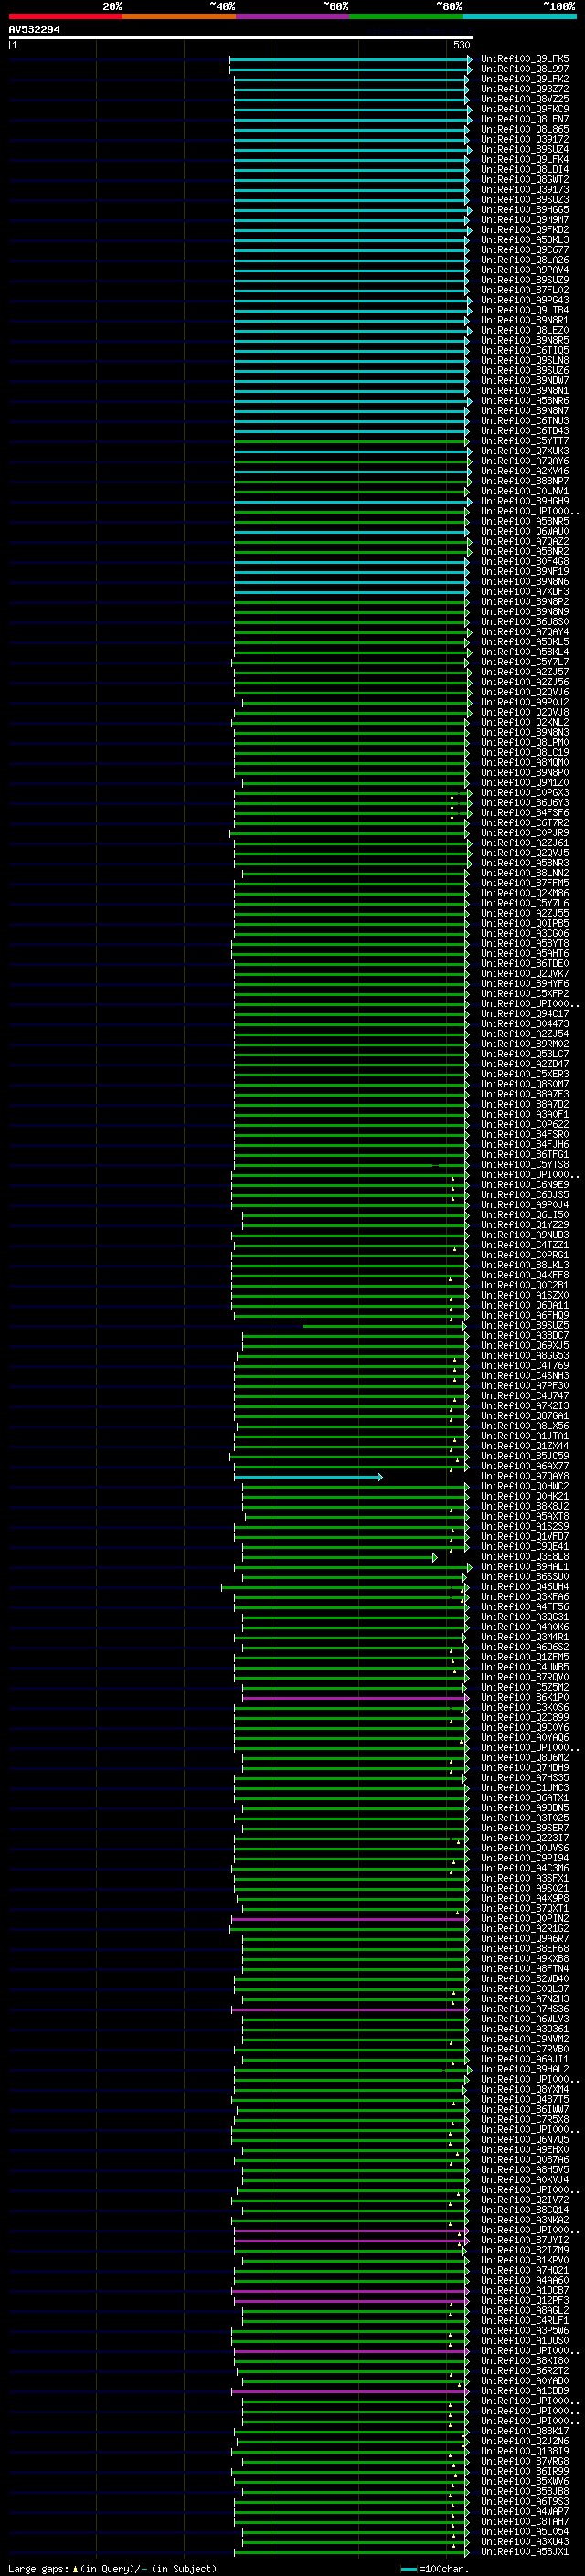Select UniRef100_B8BNP7 entry
Image resolution: width=585 pixels, height=2576 pixels.
(525, 481)
